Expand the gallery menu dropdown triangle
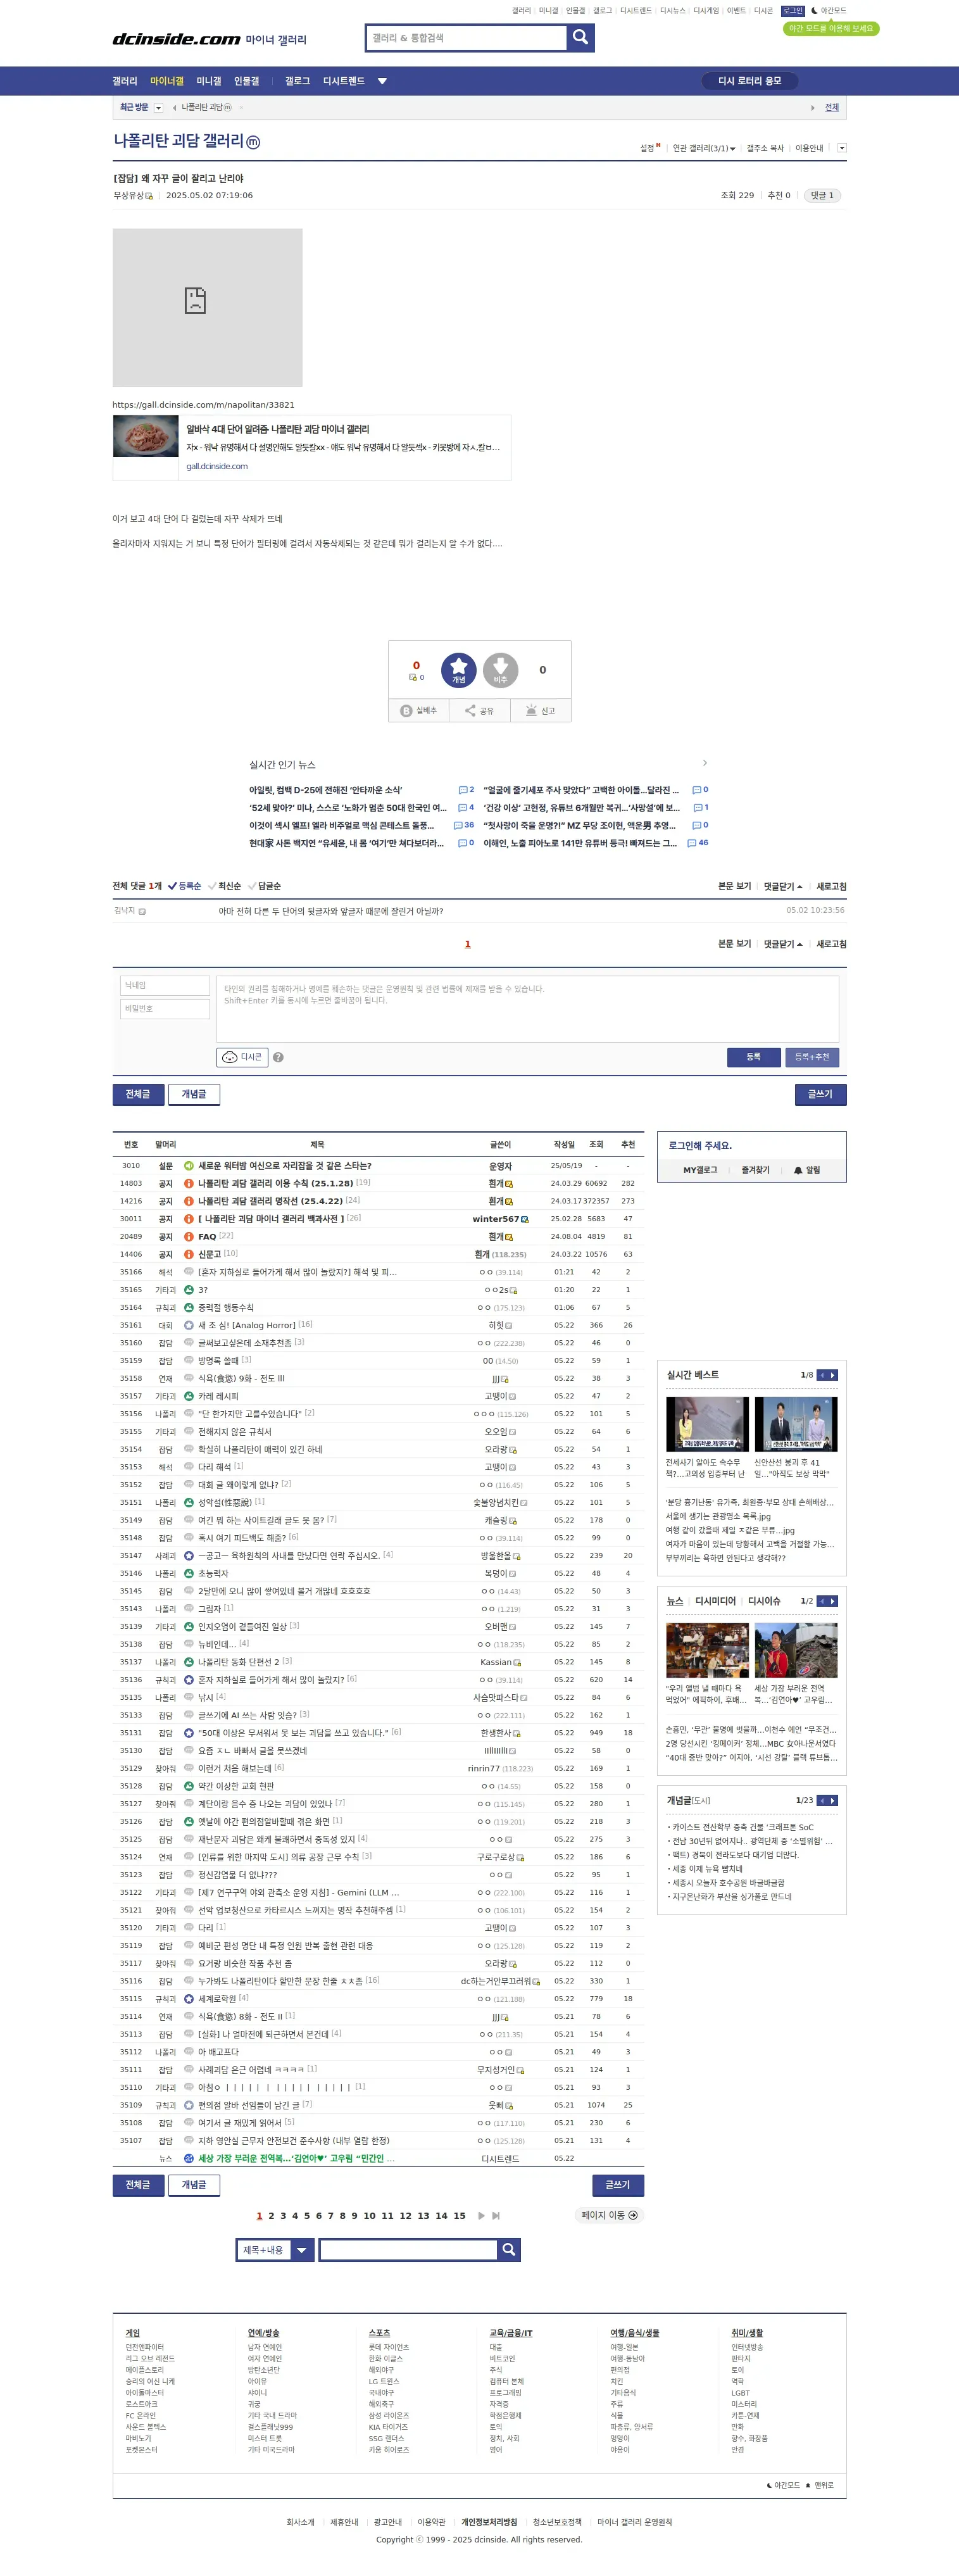The width and height of the screenshot is (959, 2576). click(x=381, y=81)
